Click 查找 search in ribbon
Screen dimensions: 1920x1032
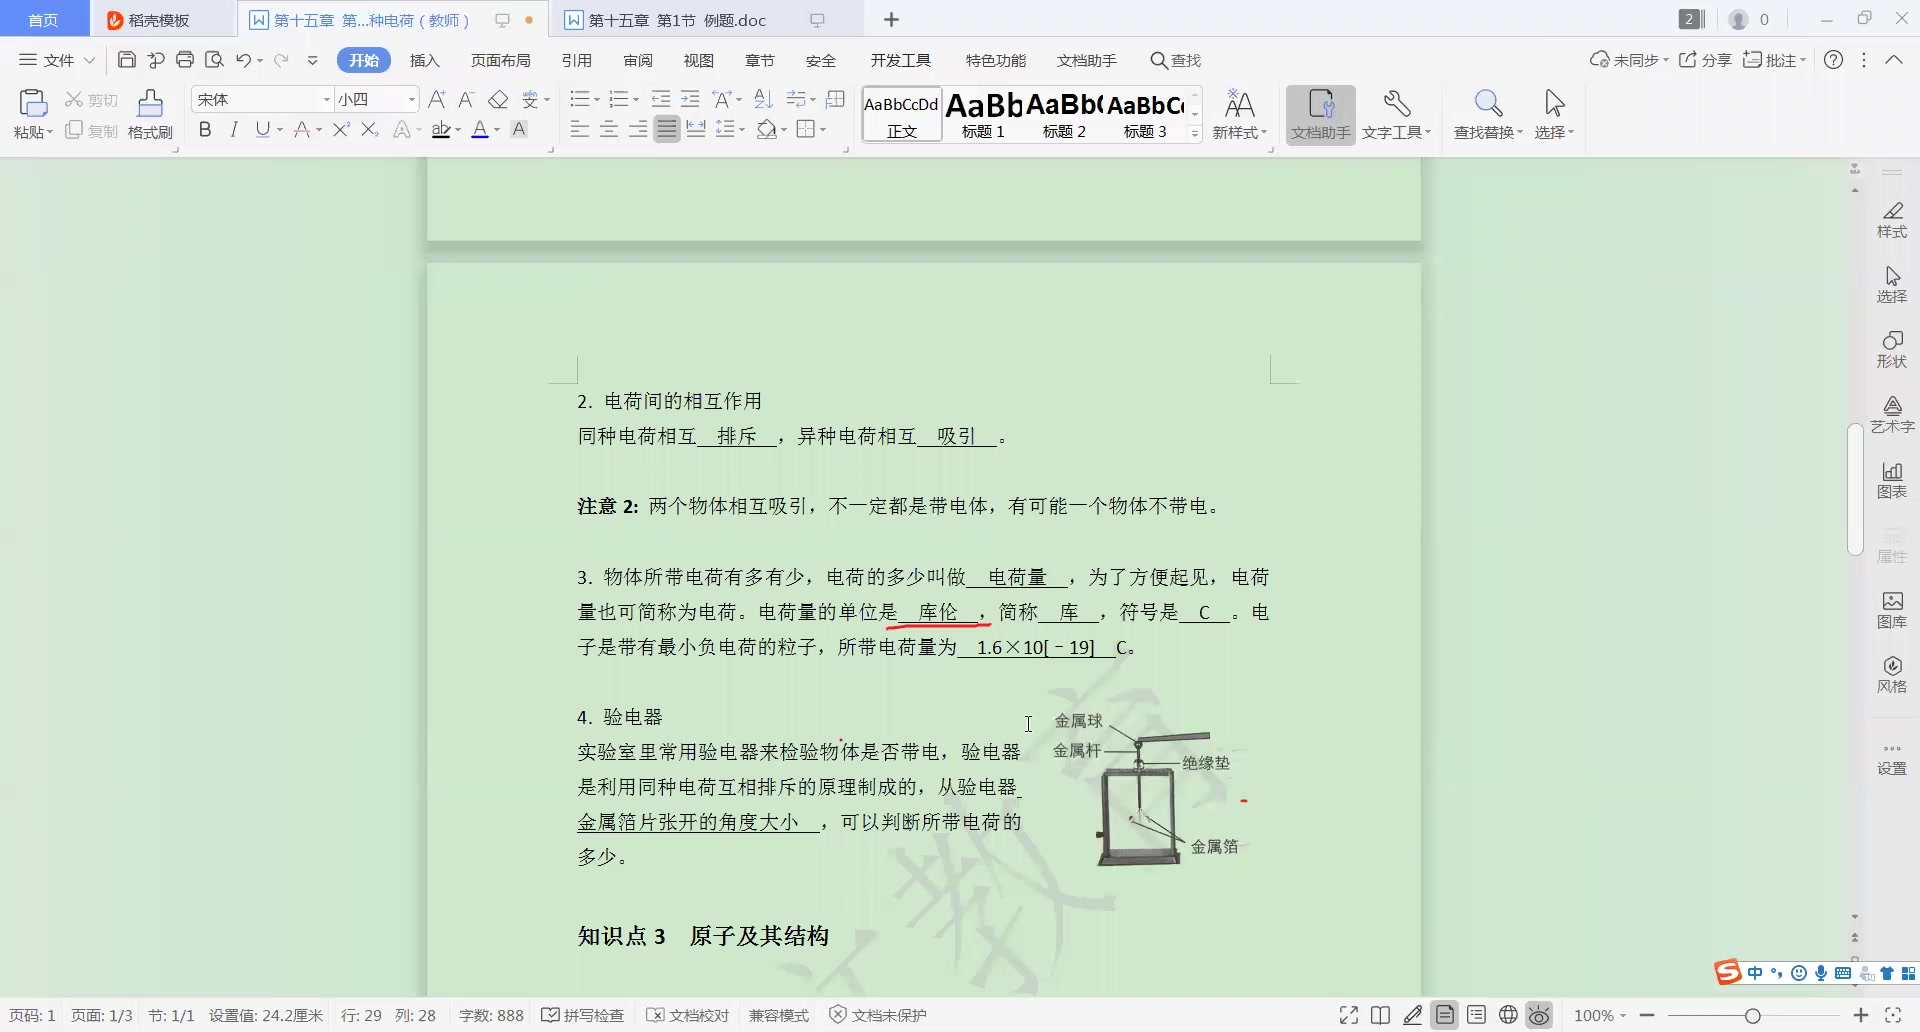click(x=1176, y=60)
